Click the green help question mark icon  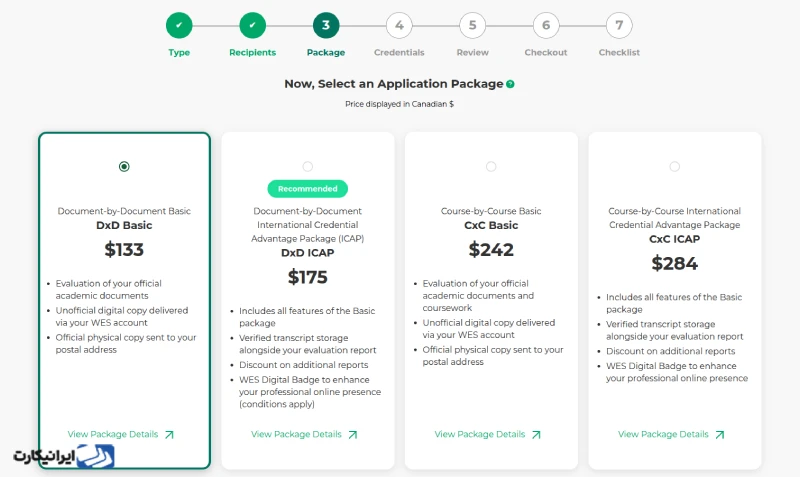pyautogui.click(x=510, y=84)
